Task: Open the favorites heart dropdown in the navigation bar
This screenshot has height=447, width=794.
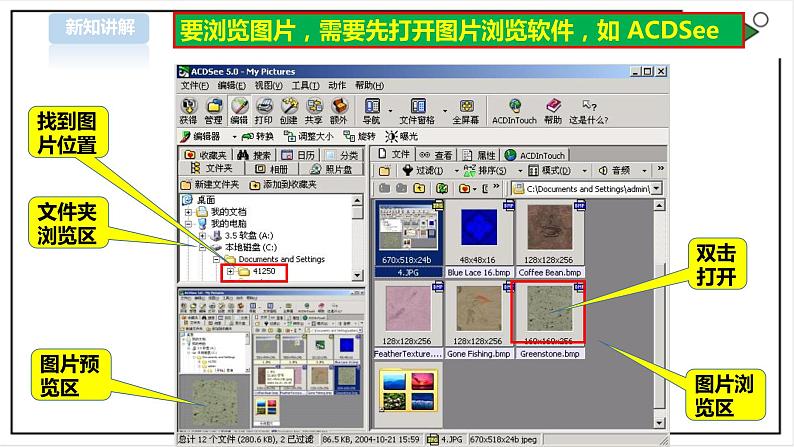Action: point(474,189)
